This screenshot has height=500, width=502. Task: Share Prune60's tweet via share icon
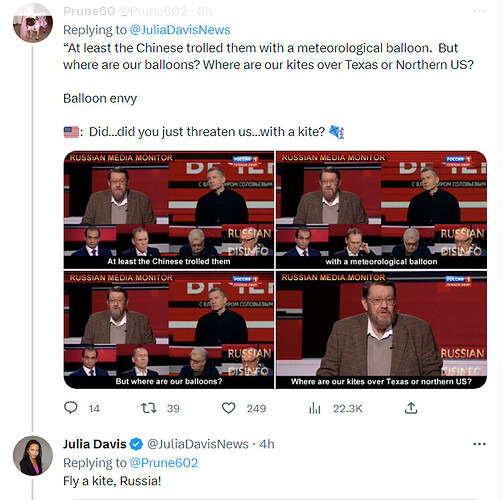pos(411,408)
